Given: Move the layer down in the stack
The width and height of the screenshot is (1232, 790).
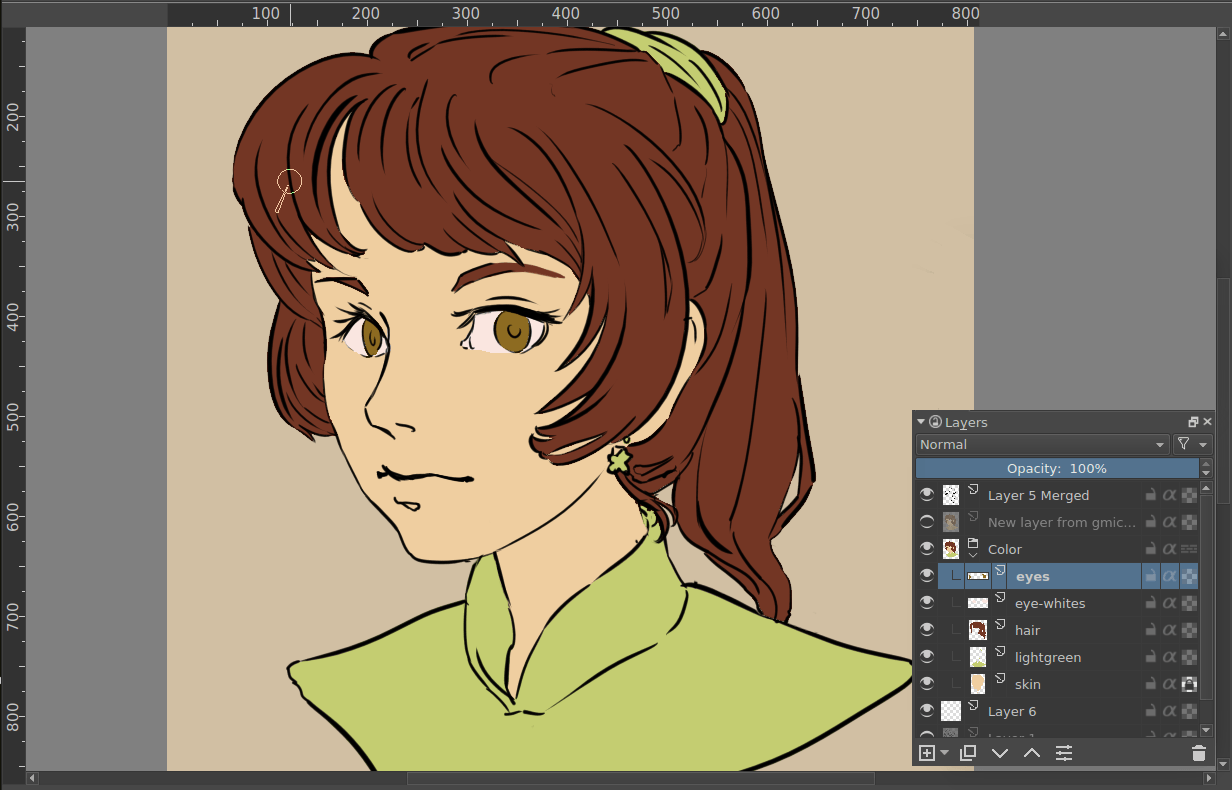Looking at the screenshot, I should [999, 753].
